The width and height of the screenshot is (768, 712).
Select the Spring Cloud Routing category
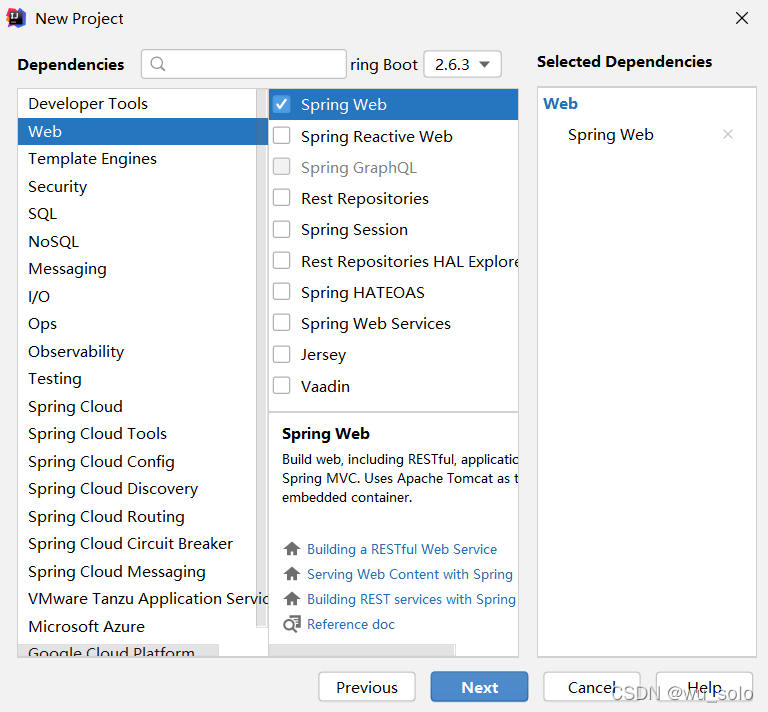click(137, 517)
